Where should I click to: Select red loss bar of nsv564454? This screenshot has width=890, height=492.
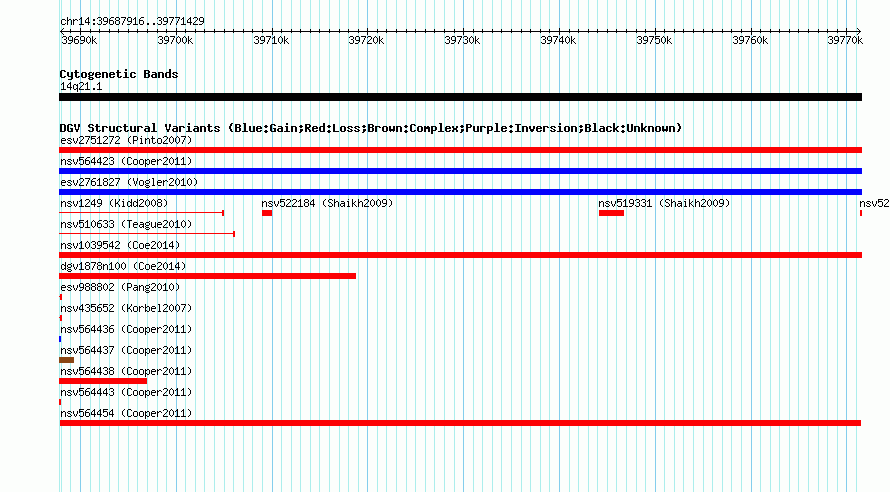[460, 423]
